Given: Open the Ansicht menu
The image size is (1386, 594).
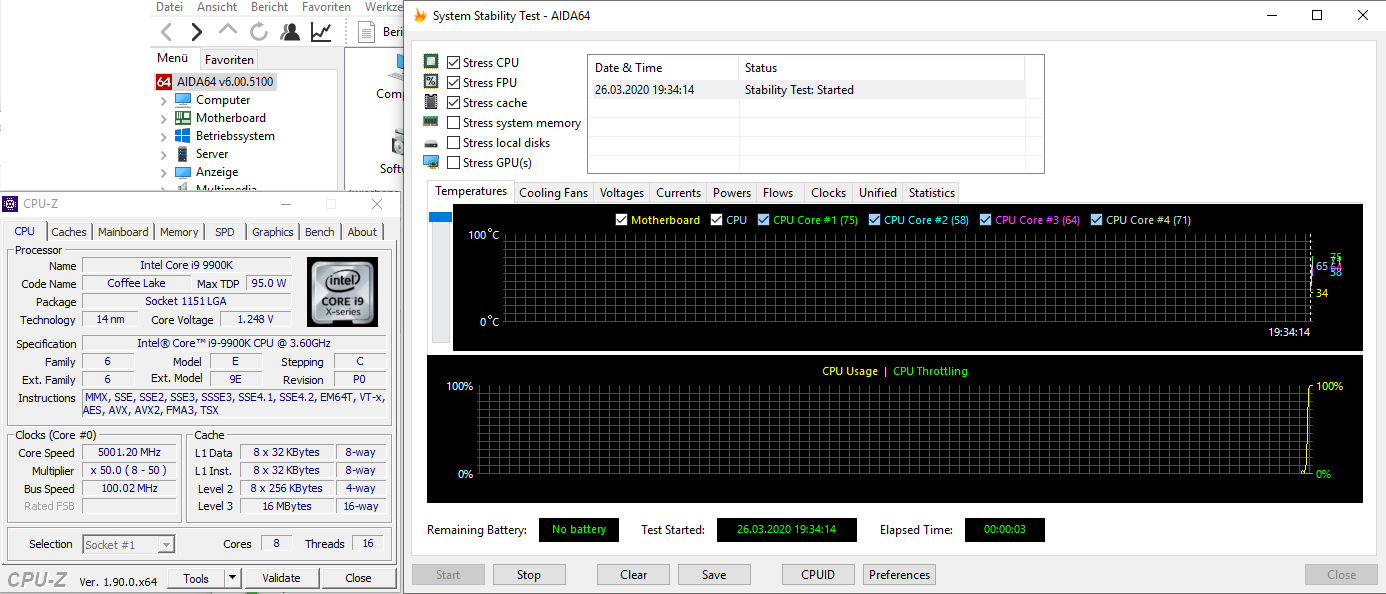Looking at the screenshot, I should tap(217, 6).
